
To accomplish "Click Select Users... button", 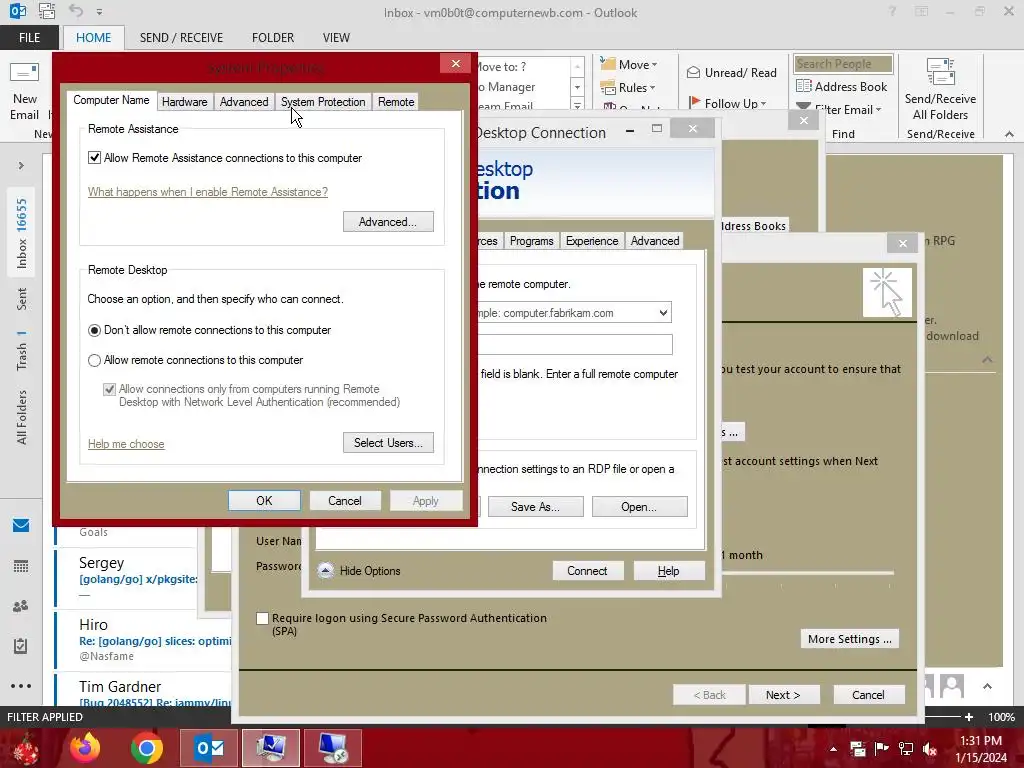I will point(388,443).
